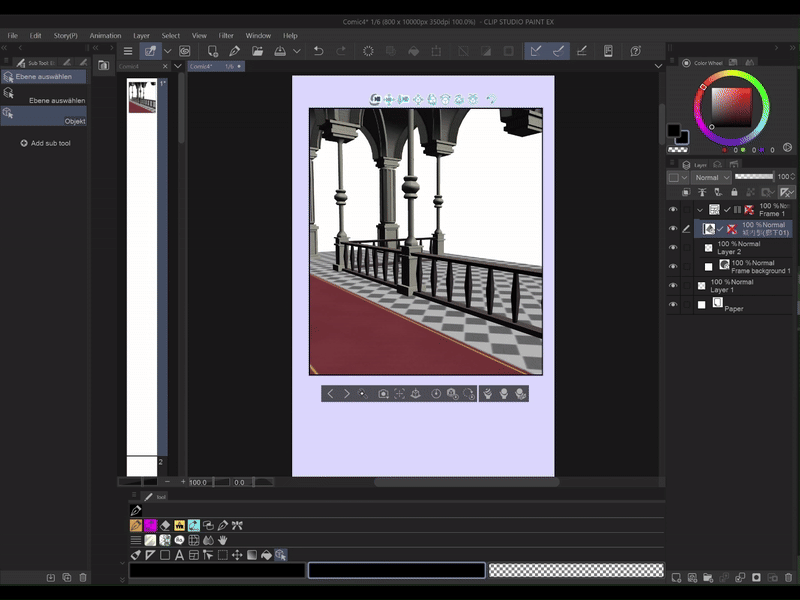Click the camera icon on the 3D object launcher
The image size is (800, 600).
[x=383, y=394]
